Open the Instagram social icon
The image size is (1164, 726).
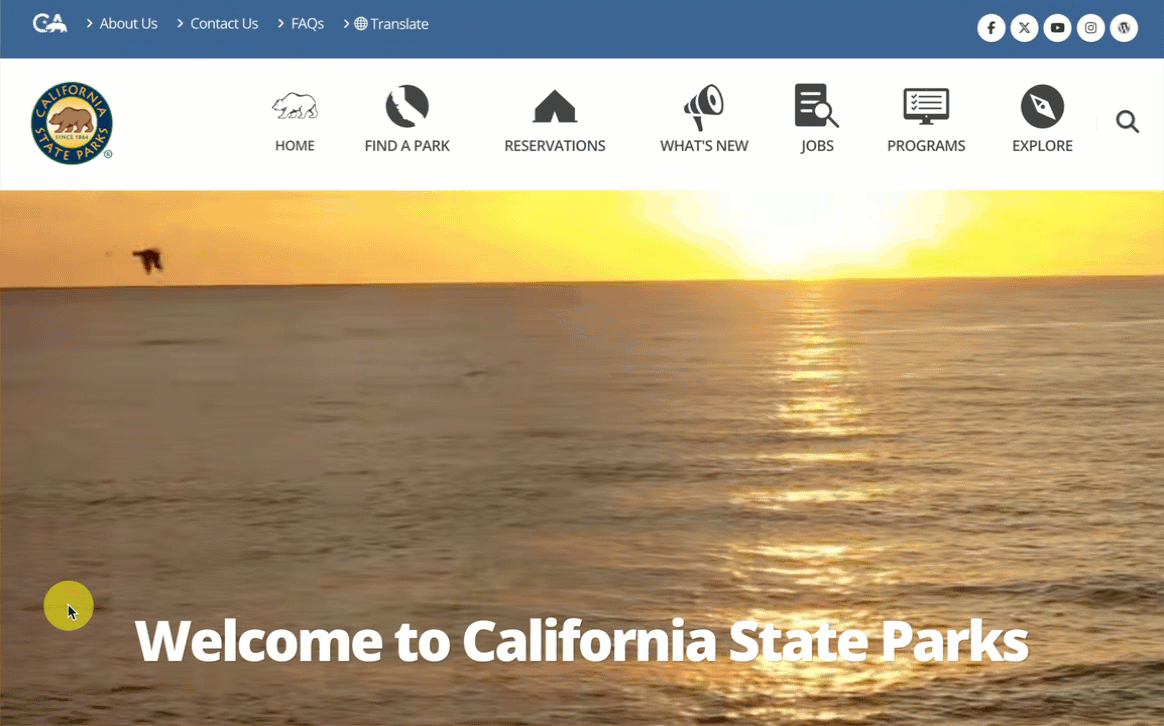click(1091, 28)
